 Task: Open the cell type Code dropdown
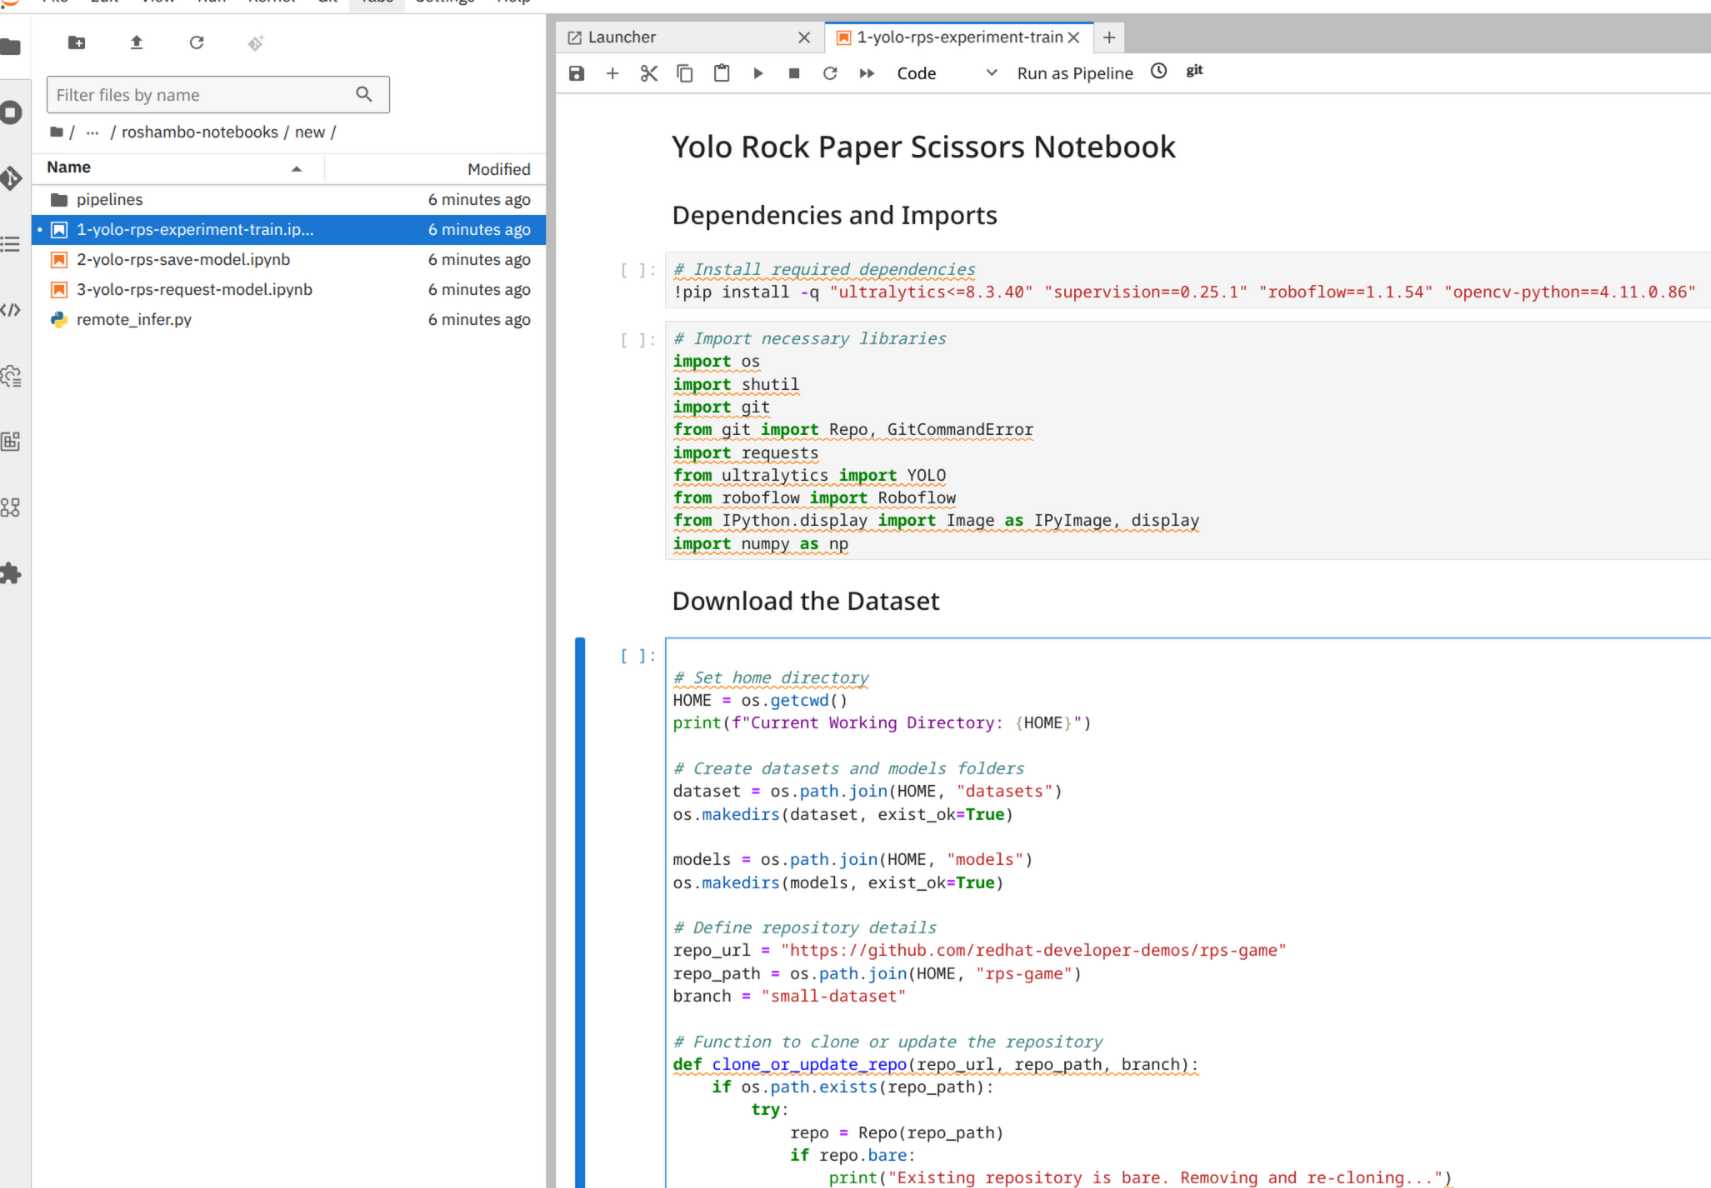click(946, 73)
